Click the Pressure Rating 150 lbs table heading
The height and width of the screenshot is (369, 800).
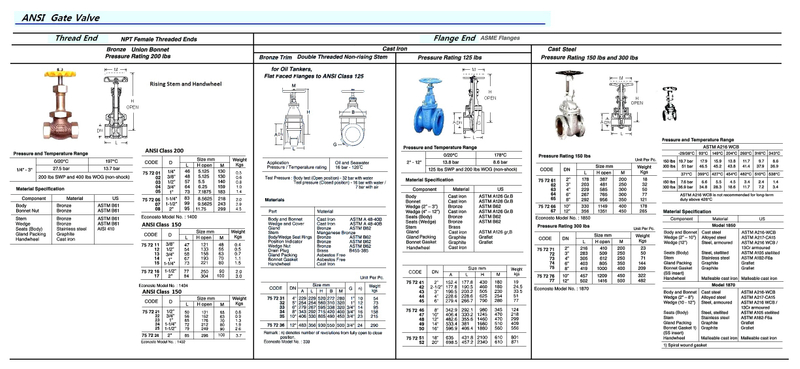pos(565,156)
